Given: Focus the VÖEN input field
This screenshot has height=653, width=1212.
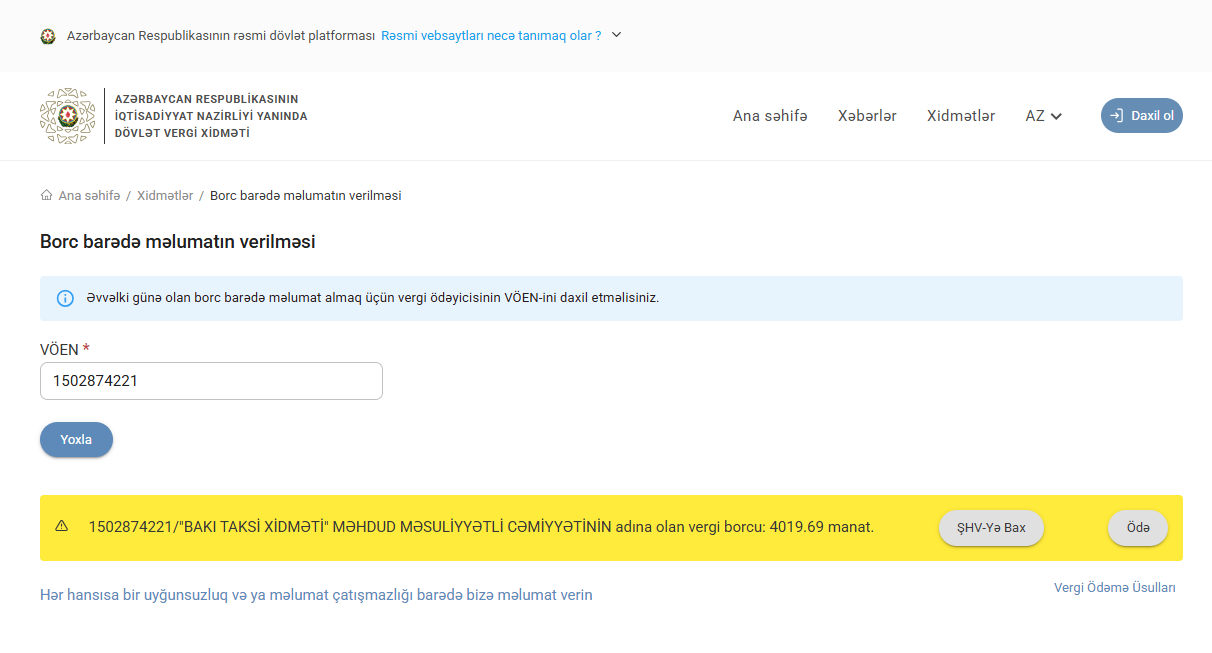Looking at the screenshot, I should 211,381.
